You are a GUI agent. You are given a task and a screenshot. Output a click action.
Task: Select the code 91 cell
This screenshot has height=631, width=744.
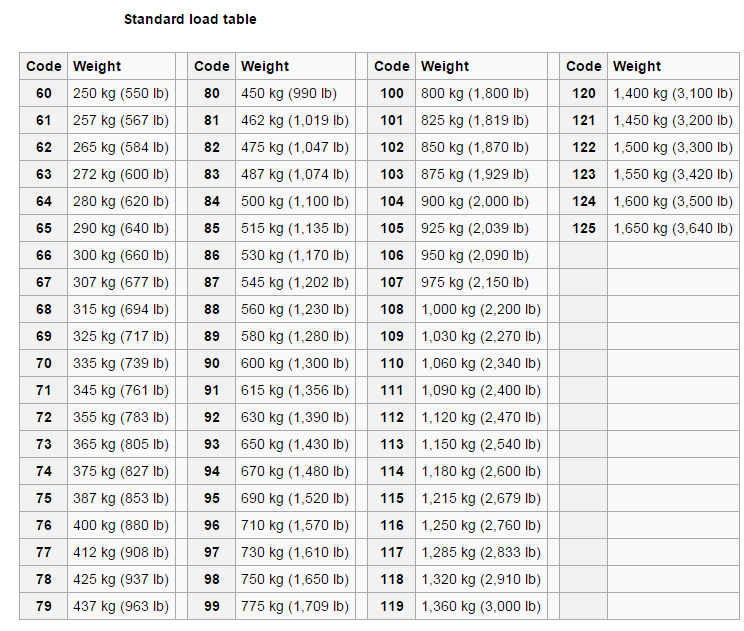pos(212,390)
